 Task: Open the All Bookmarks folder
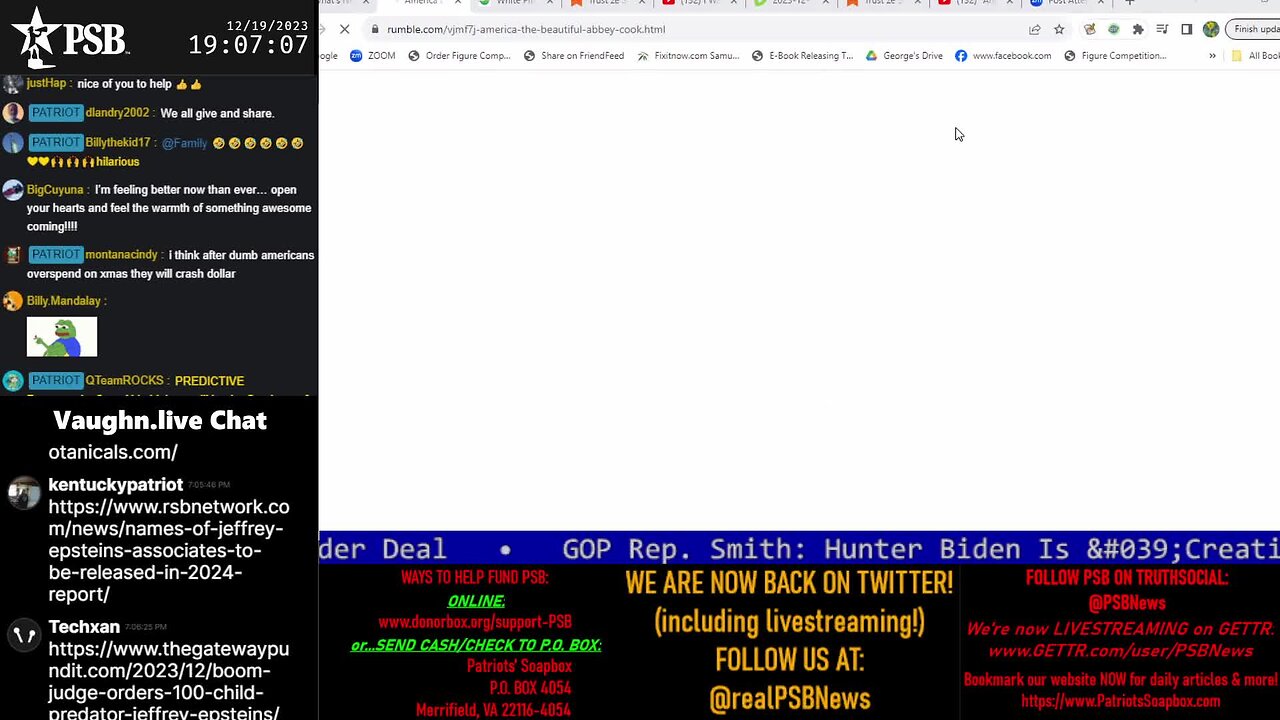[x=1255, y=56]
